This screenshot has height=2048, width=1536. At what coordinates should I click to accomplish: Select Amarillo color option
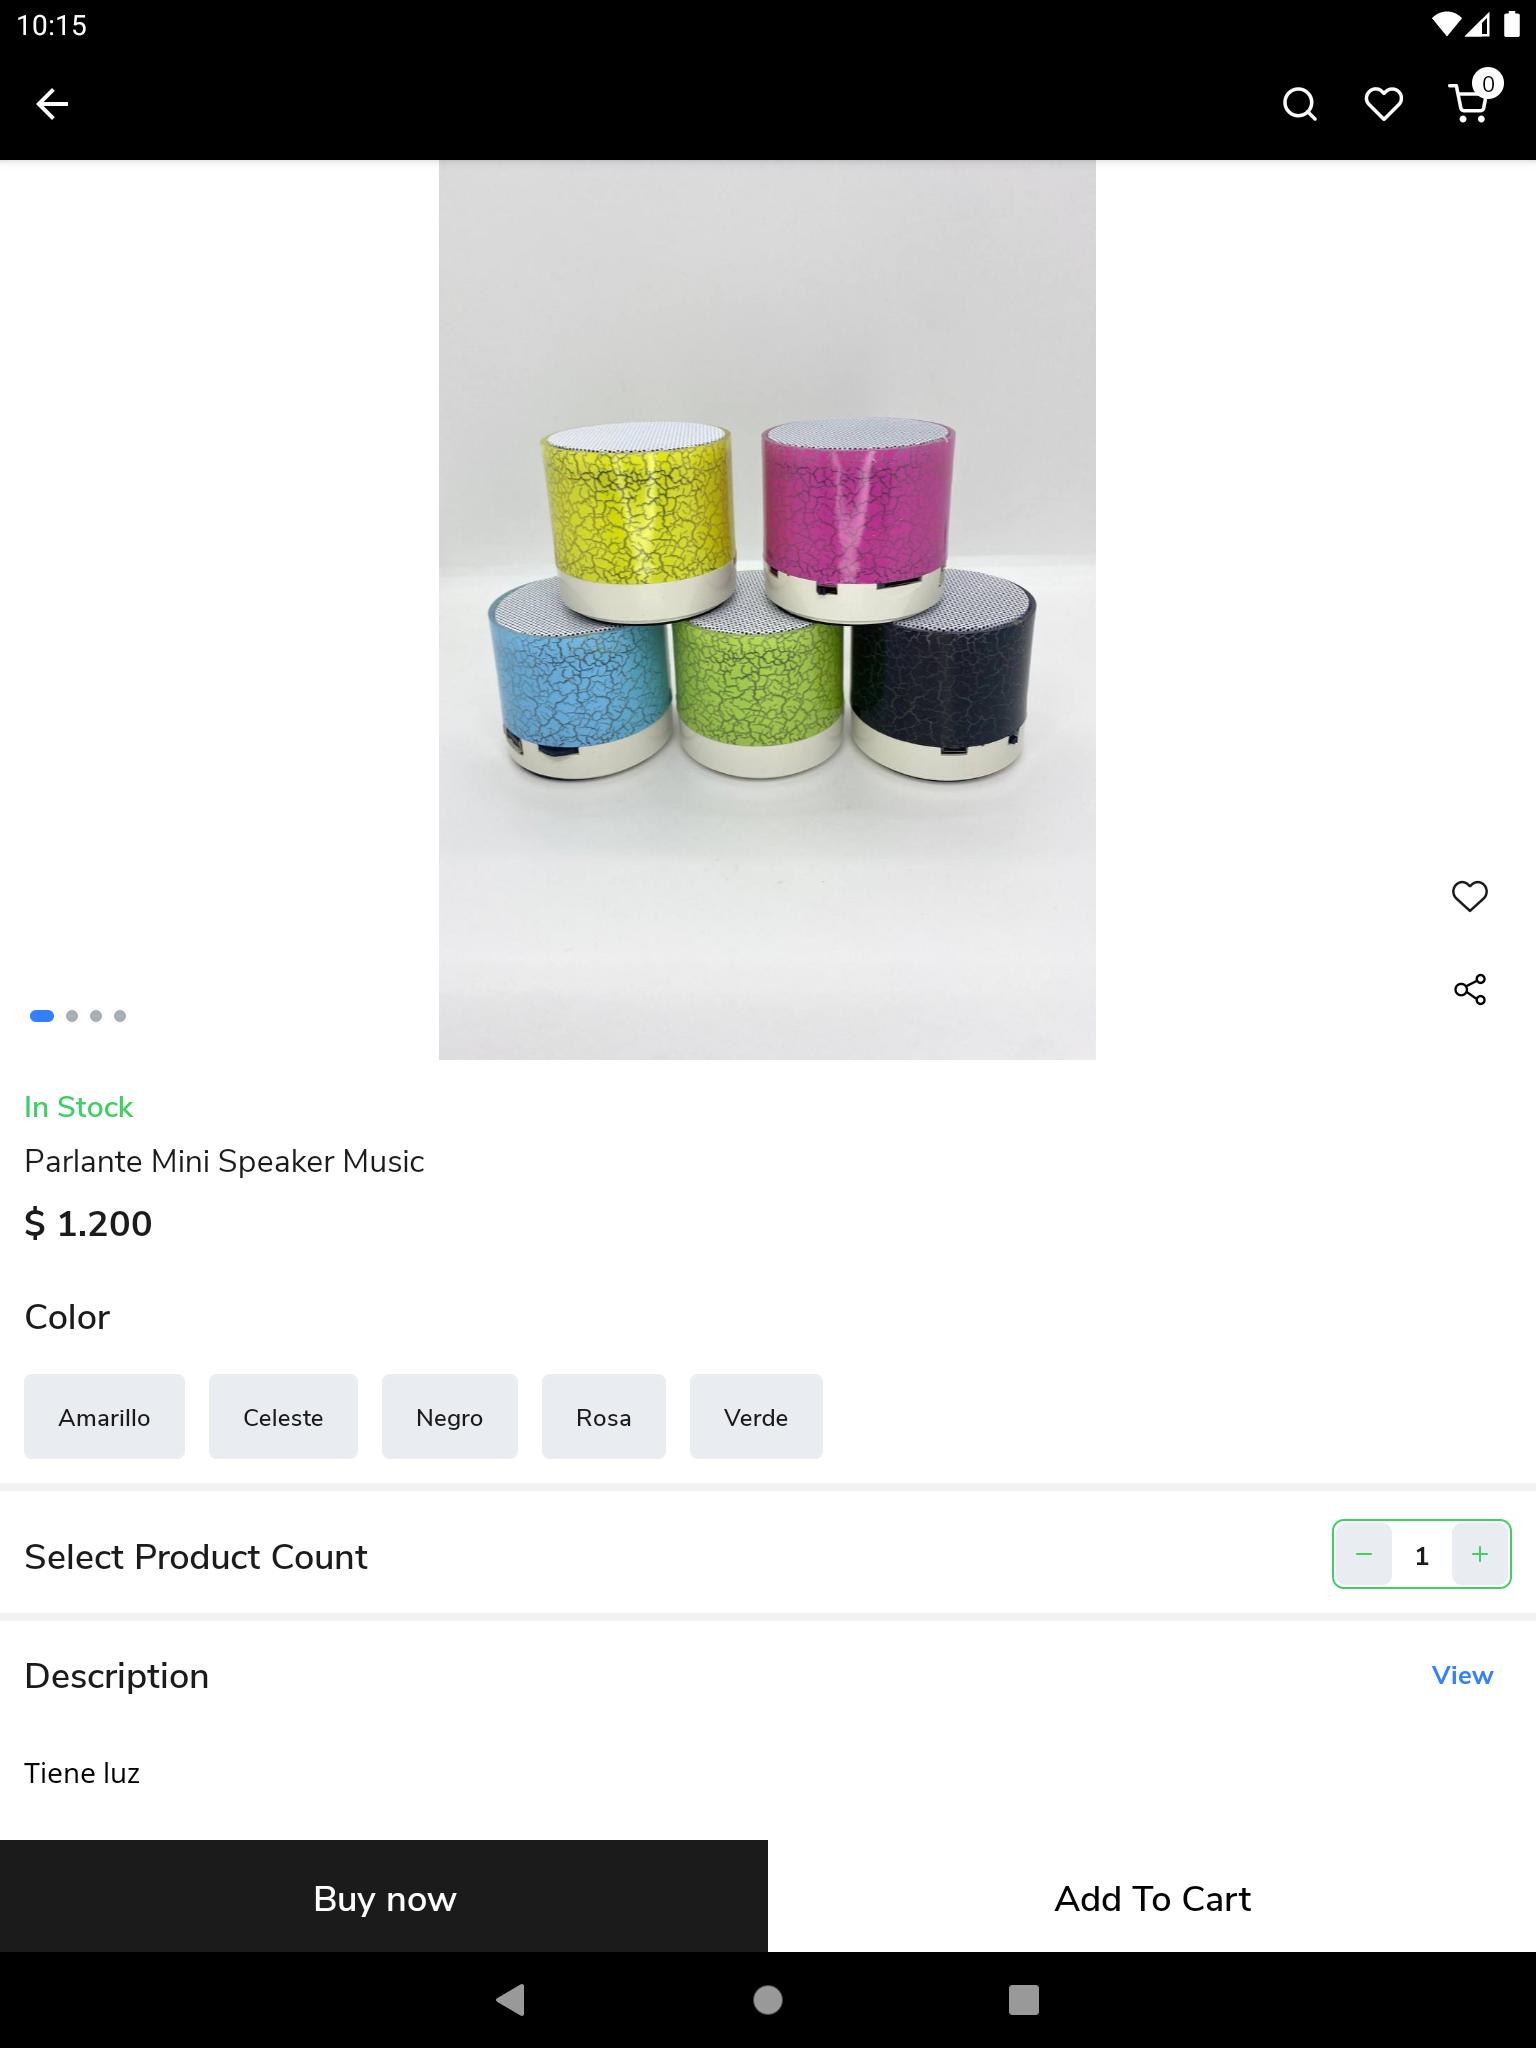(x=104, y=1416)
